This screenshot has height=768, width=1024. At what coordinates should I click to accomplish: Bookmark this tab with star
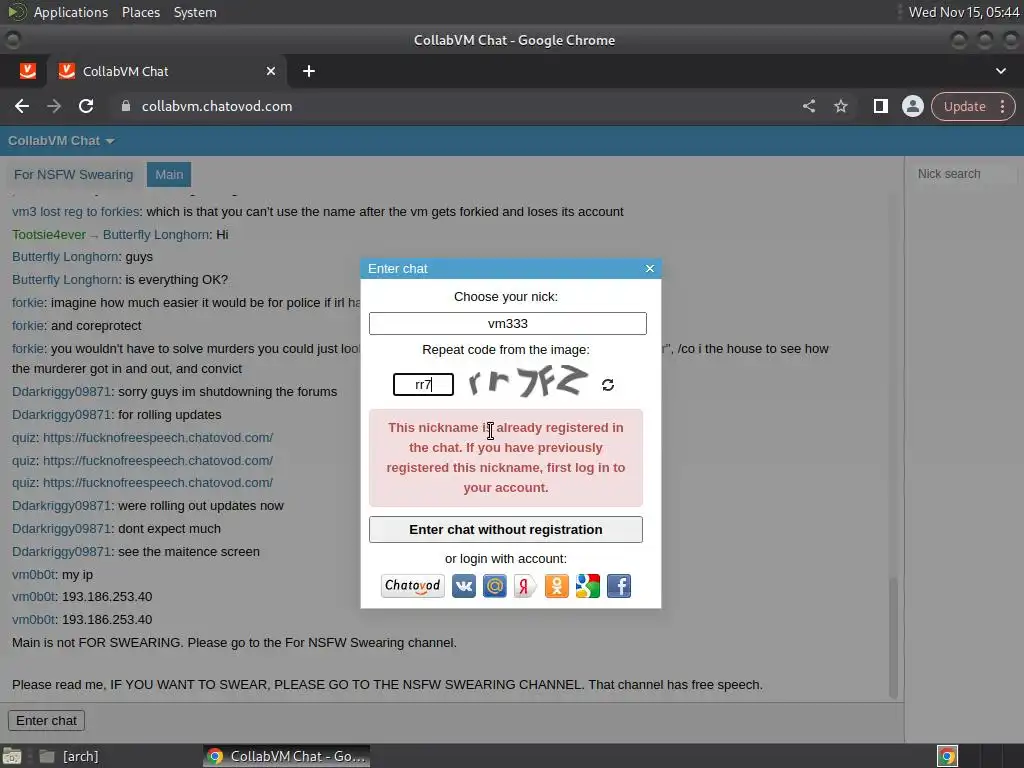pyautogui.click(x=841, y=106)
